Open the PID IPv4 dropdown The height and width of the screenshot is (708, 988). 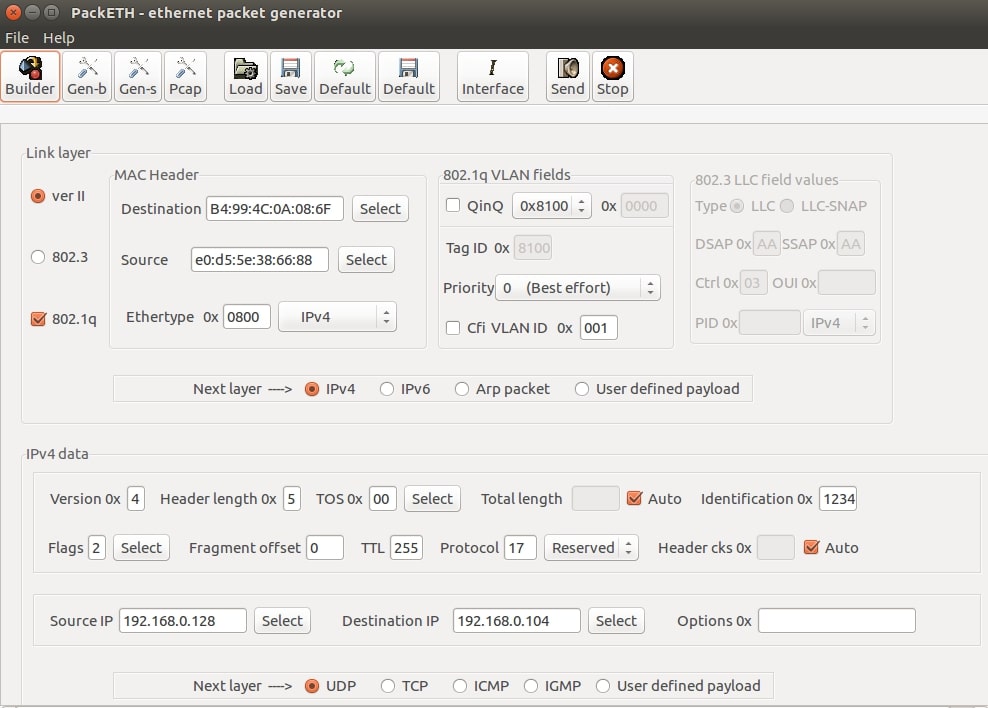[839, 323]
